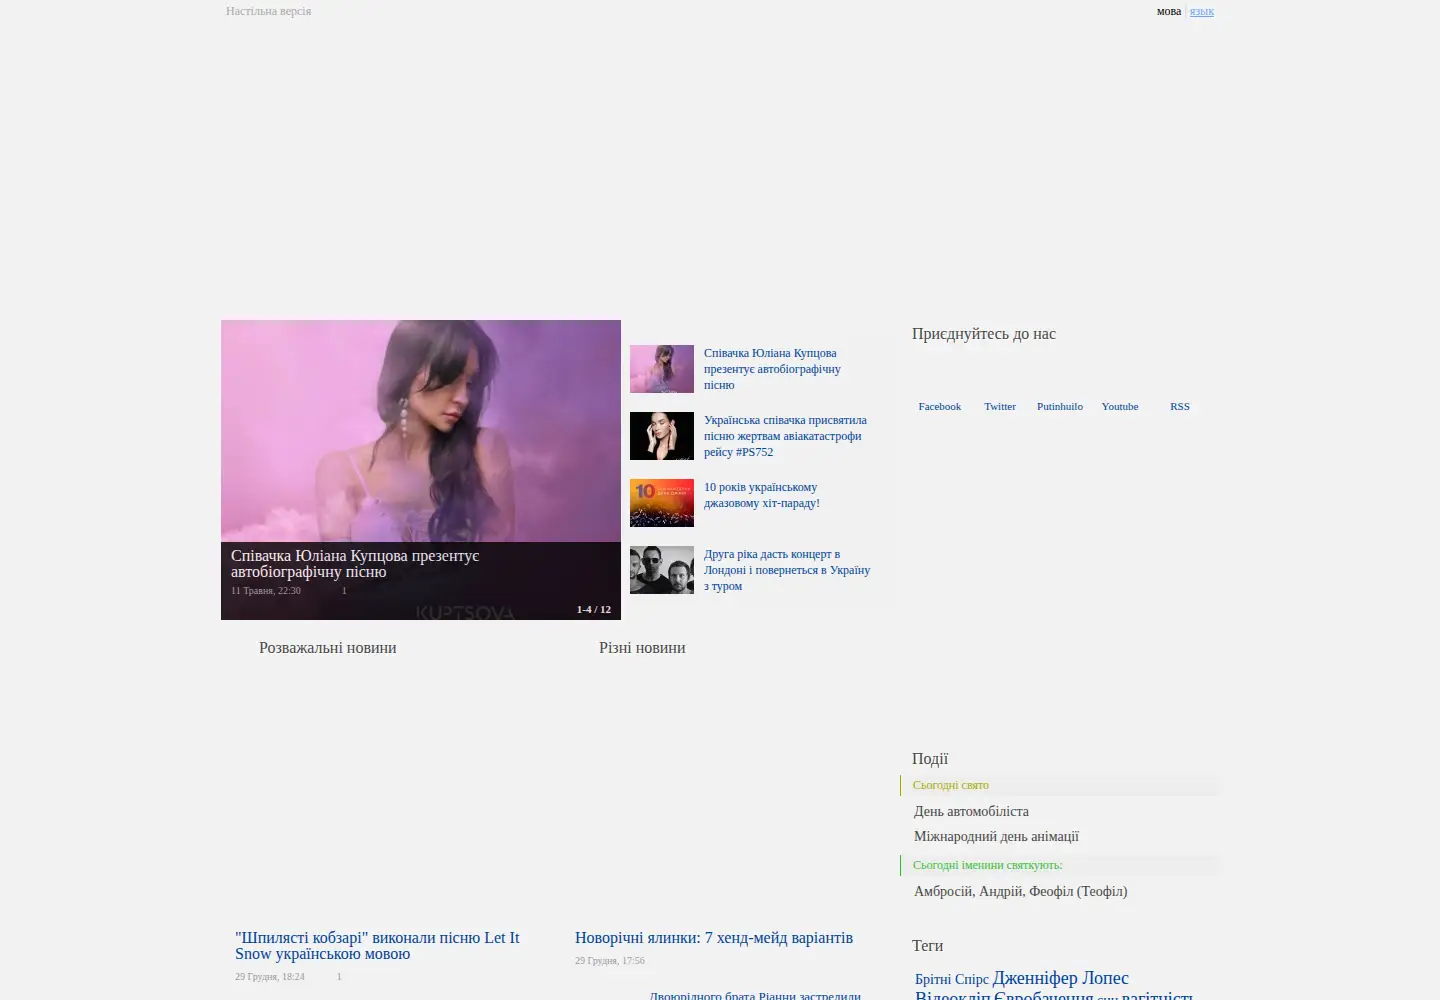Click the Сьогодні іменини святкують label
Screen dimensions: 1440x1000
pyautogui.click(x=988, y=865)
